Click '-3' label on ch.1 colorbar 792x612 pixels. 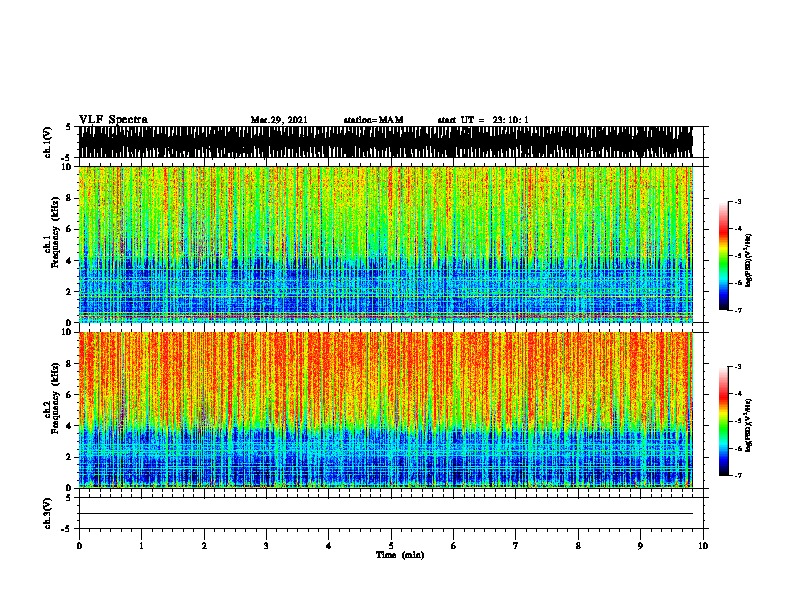(737, 201)
